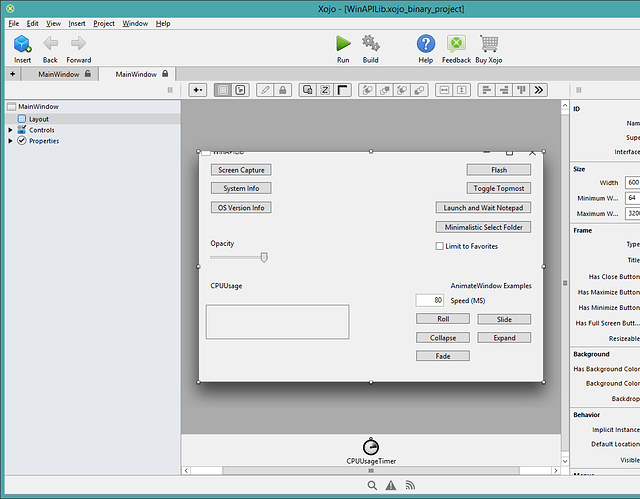Toggle the lock position padlock icon
Screen dimensions: 640x499
pos(282,90)
